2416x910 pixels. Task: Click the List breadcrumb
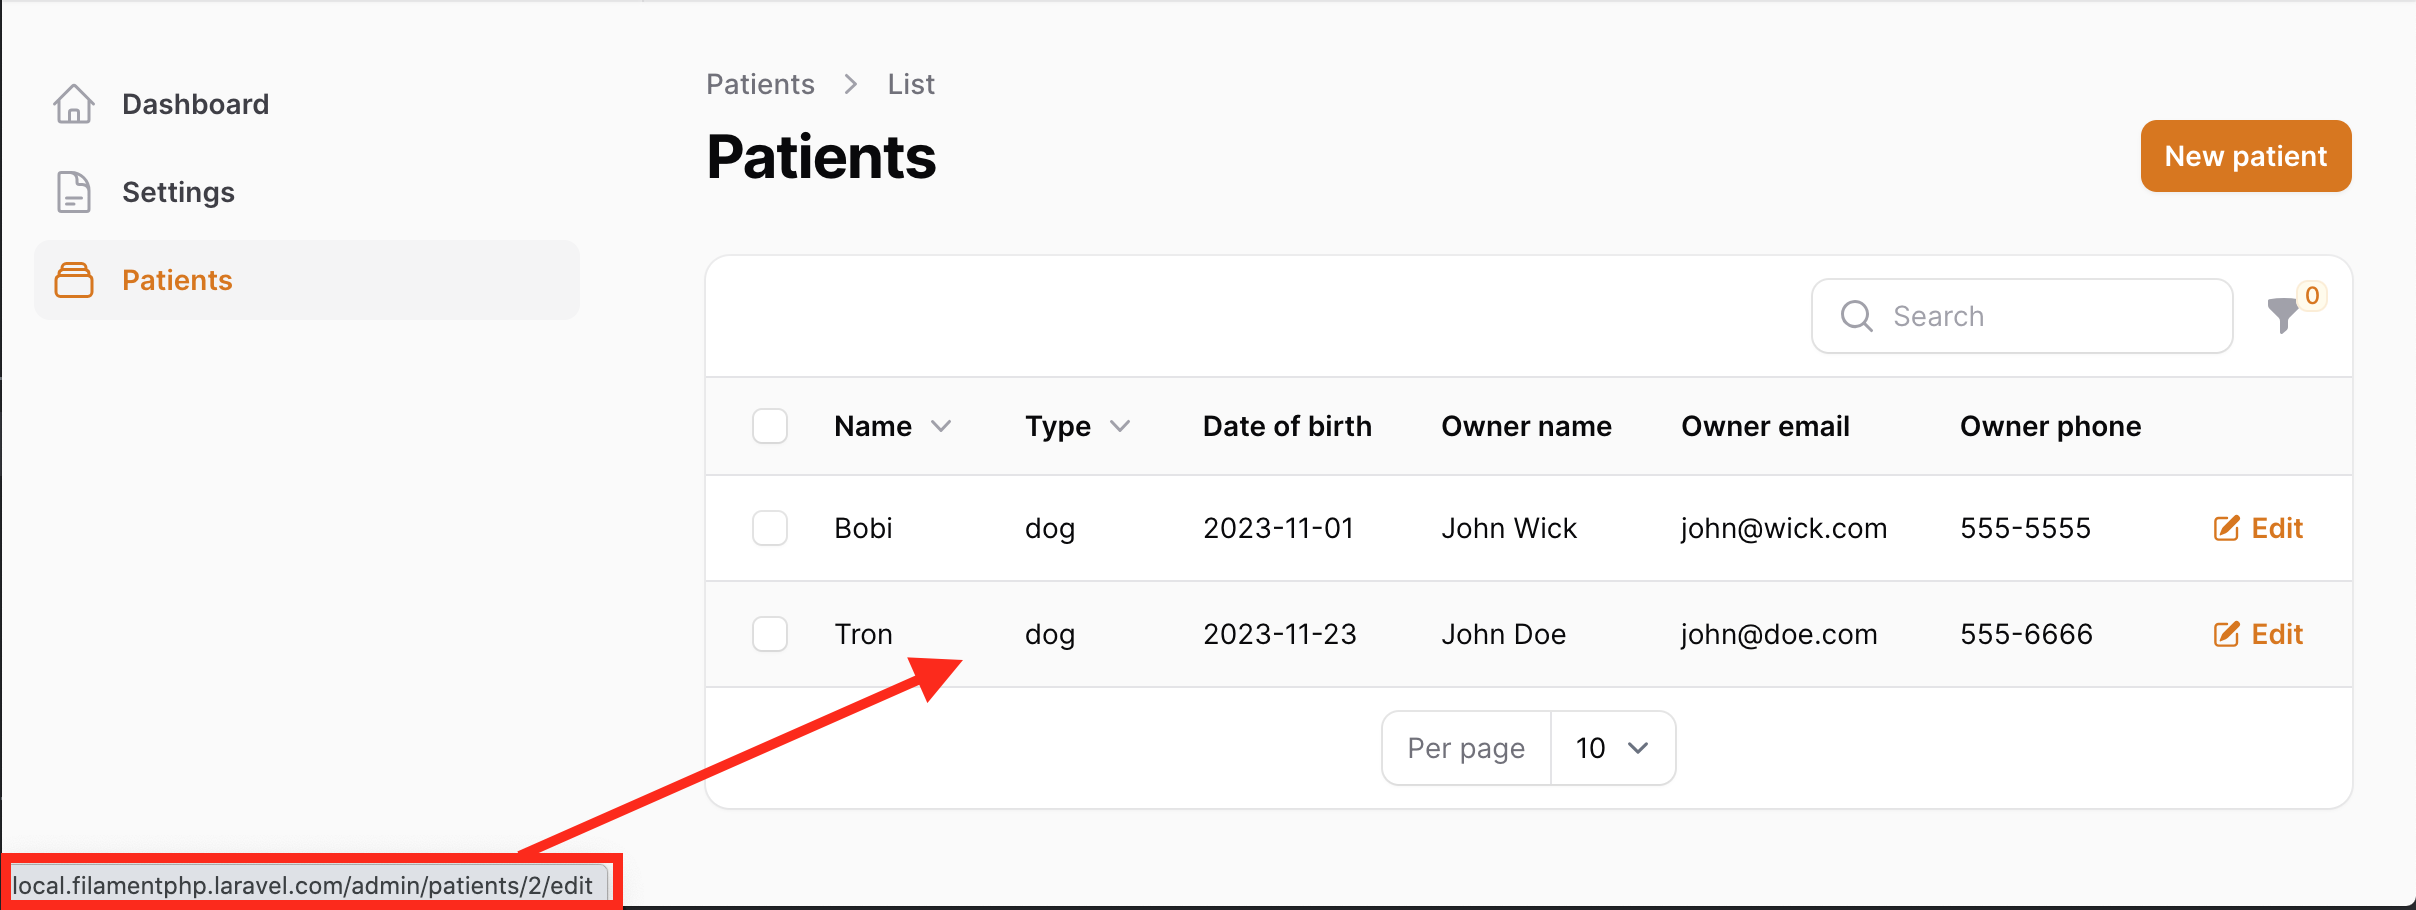[x=911, y=84]
